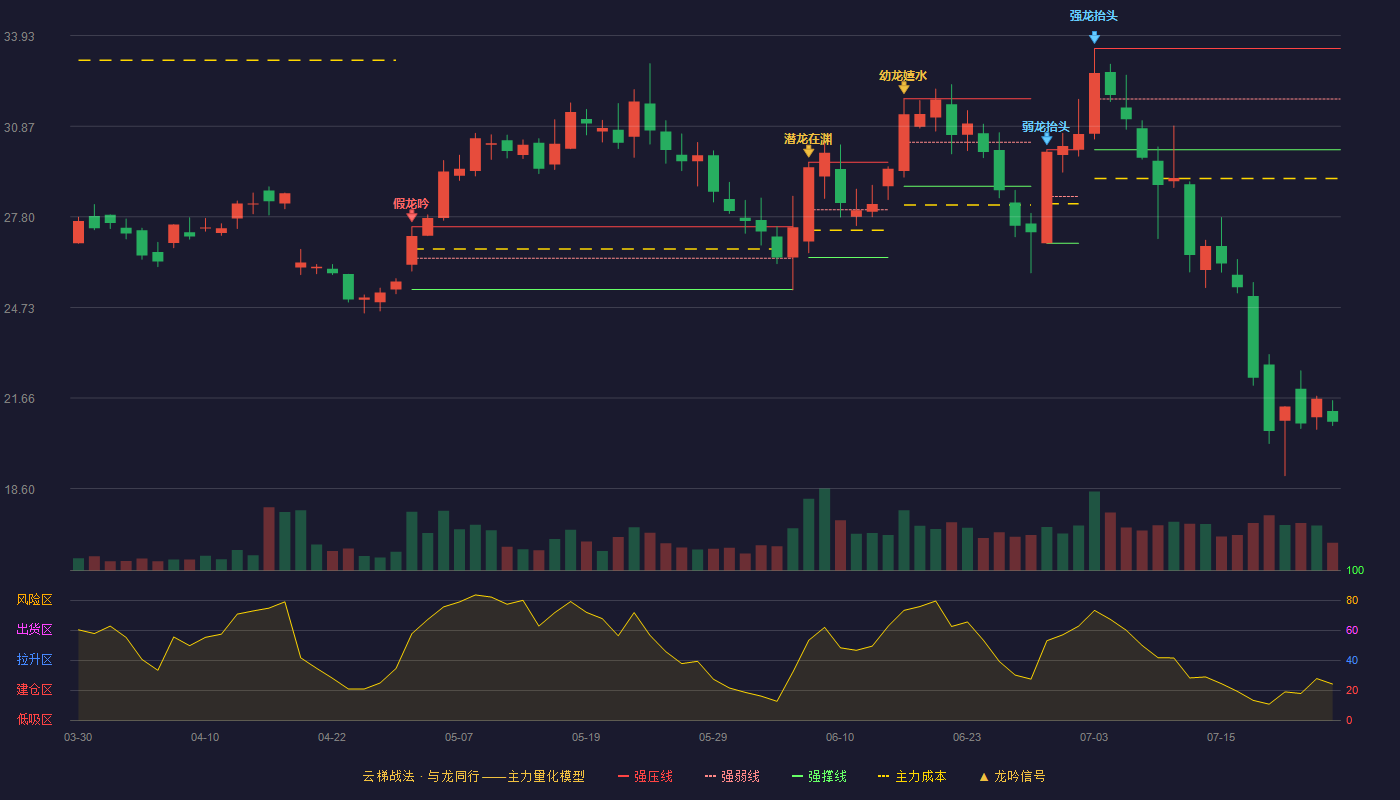Click the blue arrow under 强龙抬头 signal
This screenshot has width=1400, height=800.
click(x=1094, y=37)
